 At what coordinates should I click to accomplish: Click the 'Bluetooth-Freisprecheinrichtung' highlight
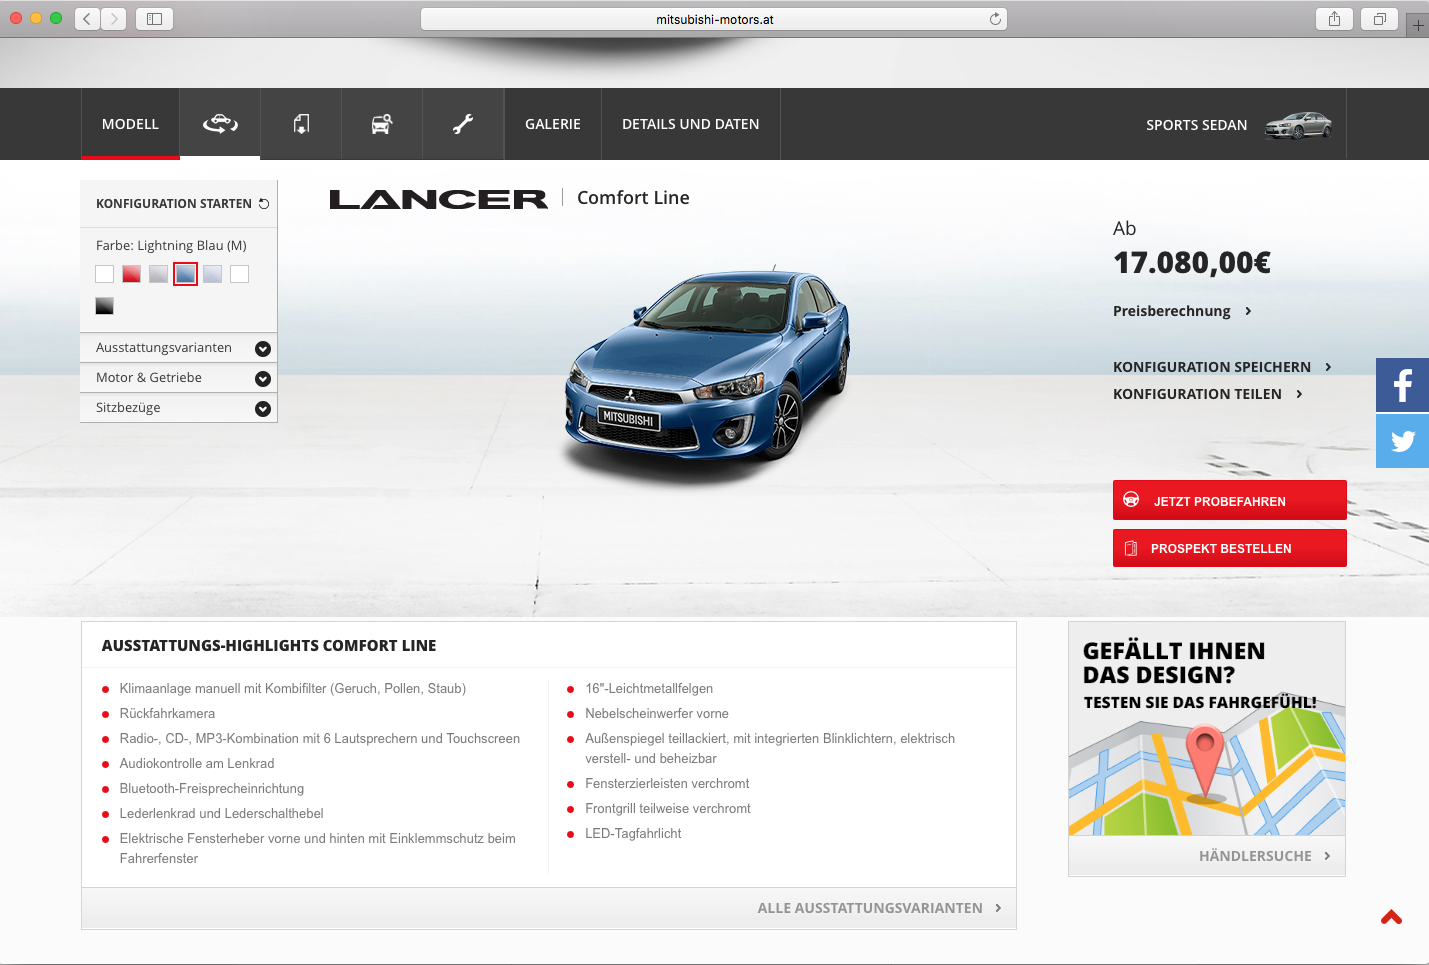(212, 789)
